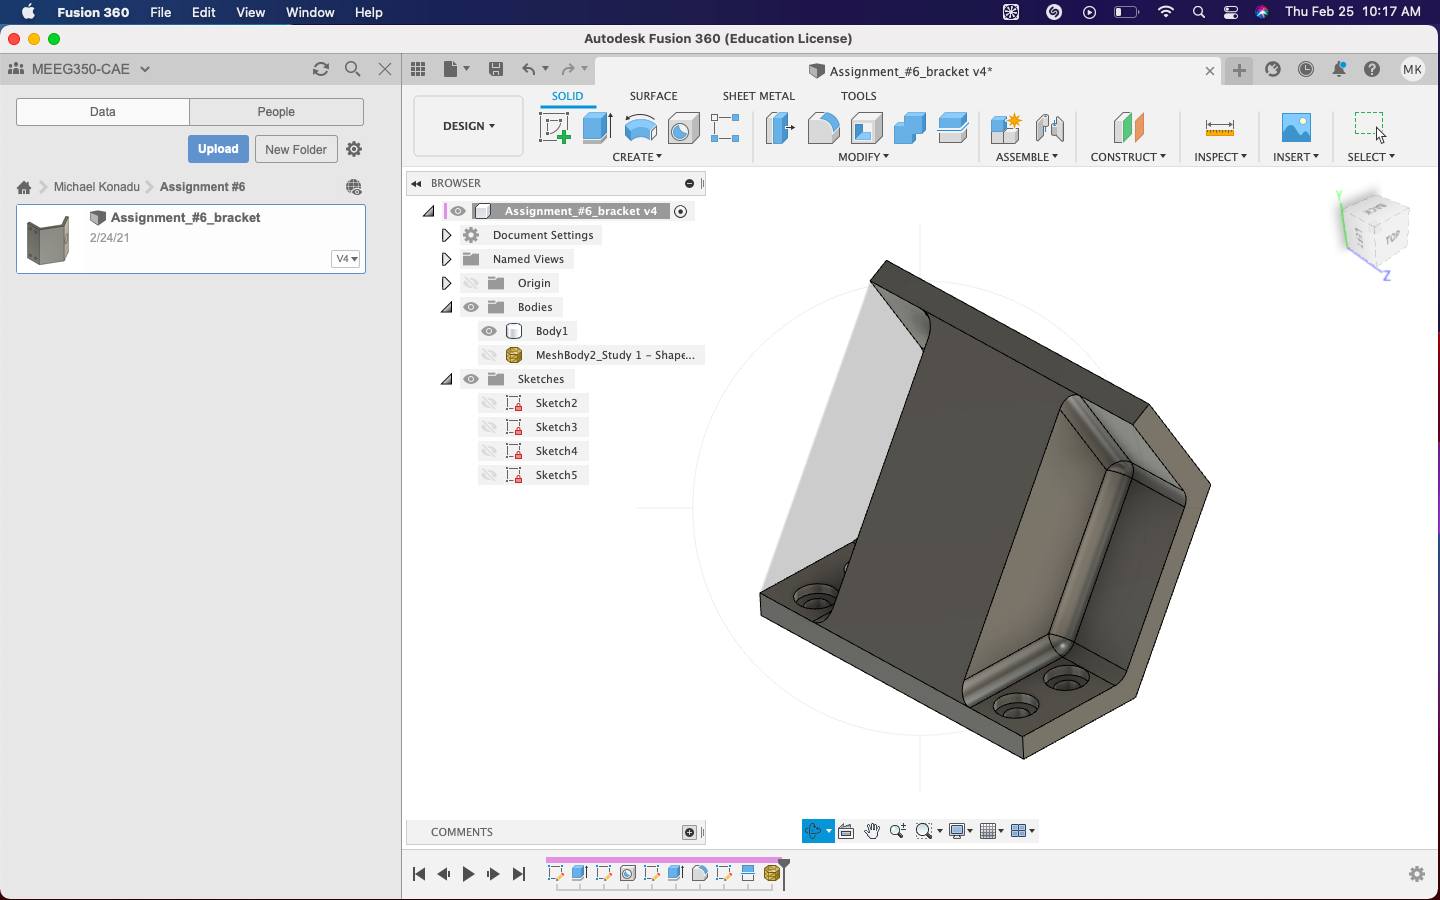Image resolution: width=1440 pixels, height=900 pixels.
Task: Create a New Folder in the data panel
Action: pos(296,148)
